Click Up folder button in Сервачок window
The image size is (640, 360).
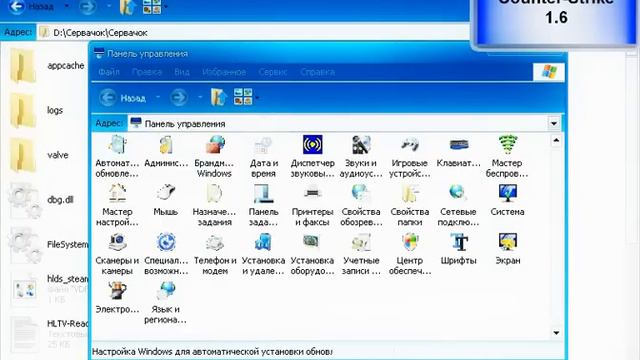pos(127,7)
